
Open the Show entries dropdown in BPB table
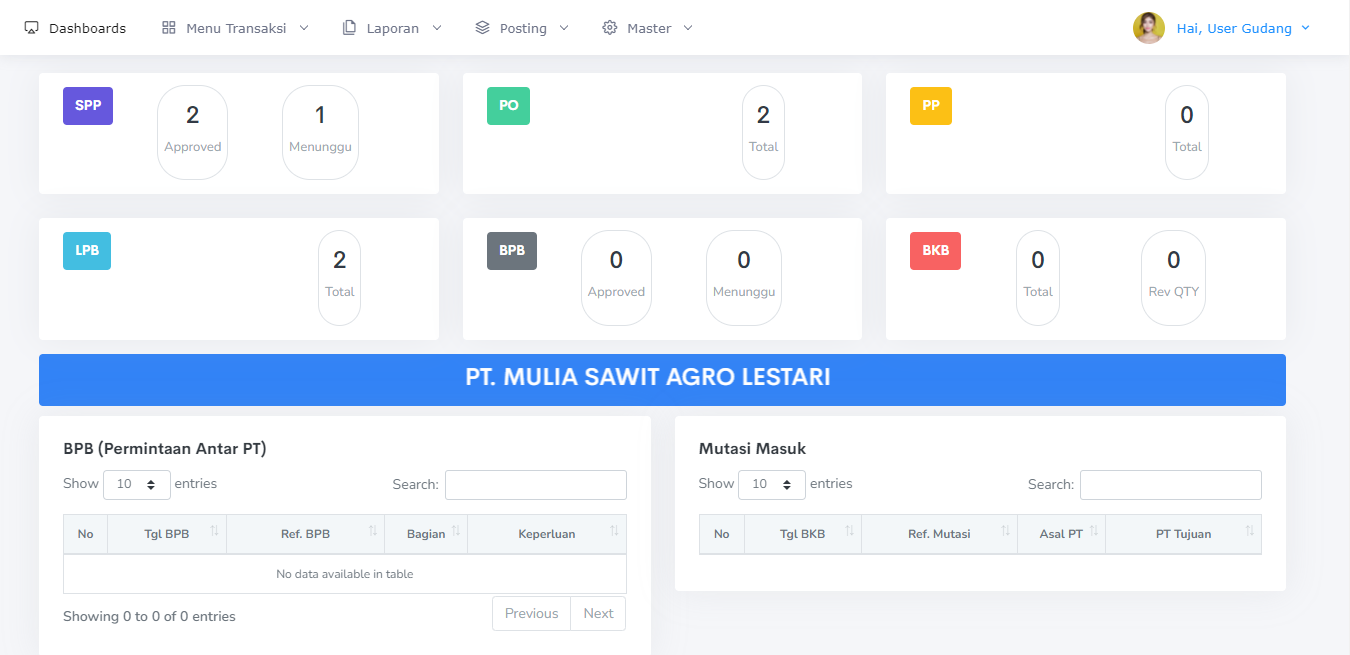pos(137,484)
